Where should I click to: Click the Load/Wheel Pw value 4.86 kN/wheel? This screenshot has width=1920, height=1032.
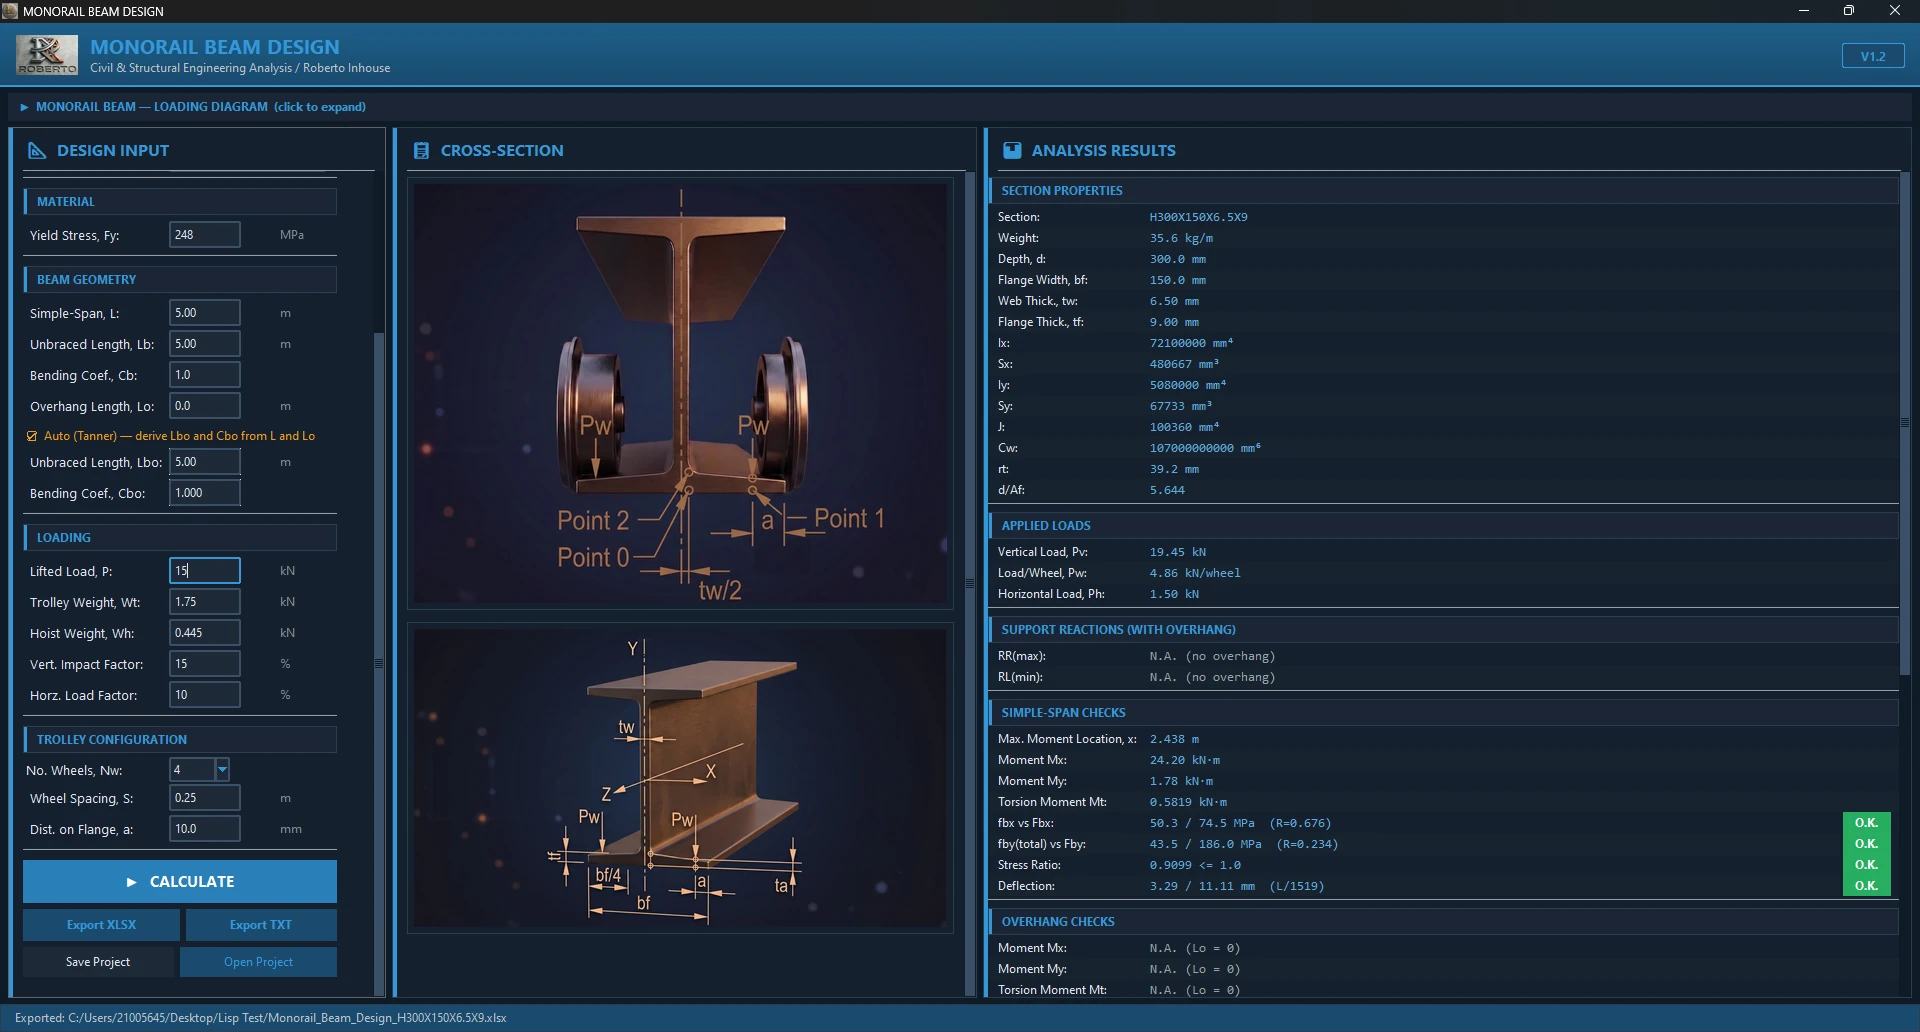1195,573
